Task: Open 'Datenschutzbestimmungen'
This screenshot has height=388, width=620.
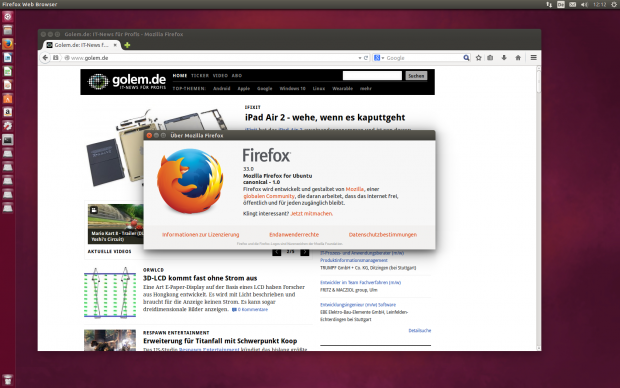Action: 382,235
